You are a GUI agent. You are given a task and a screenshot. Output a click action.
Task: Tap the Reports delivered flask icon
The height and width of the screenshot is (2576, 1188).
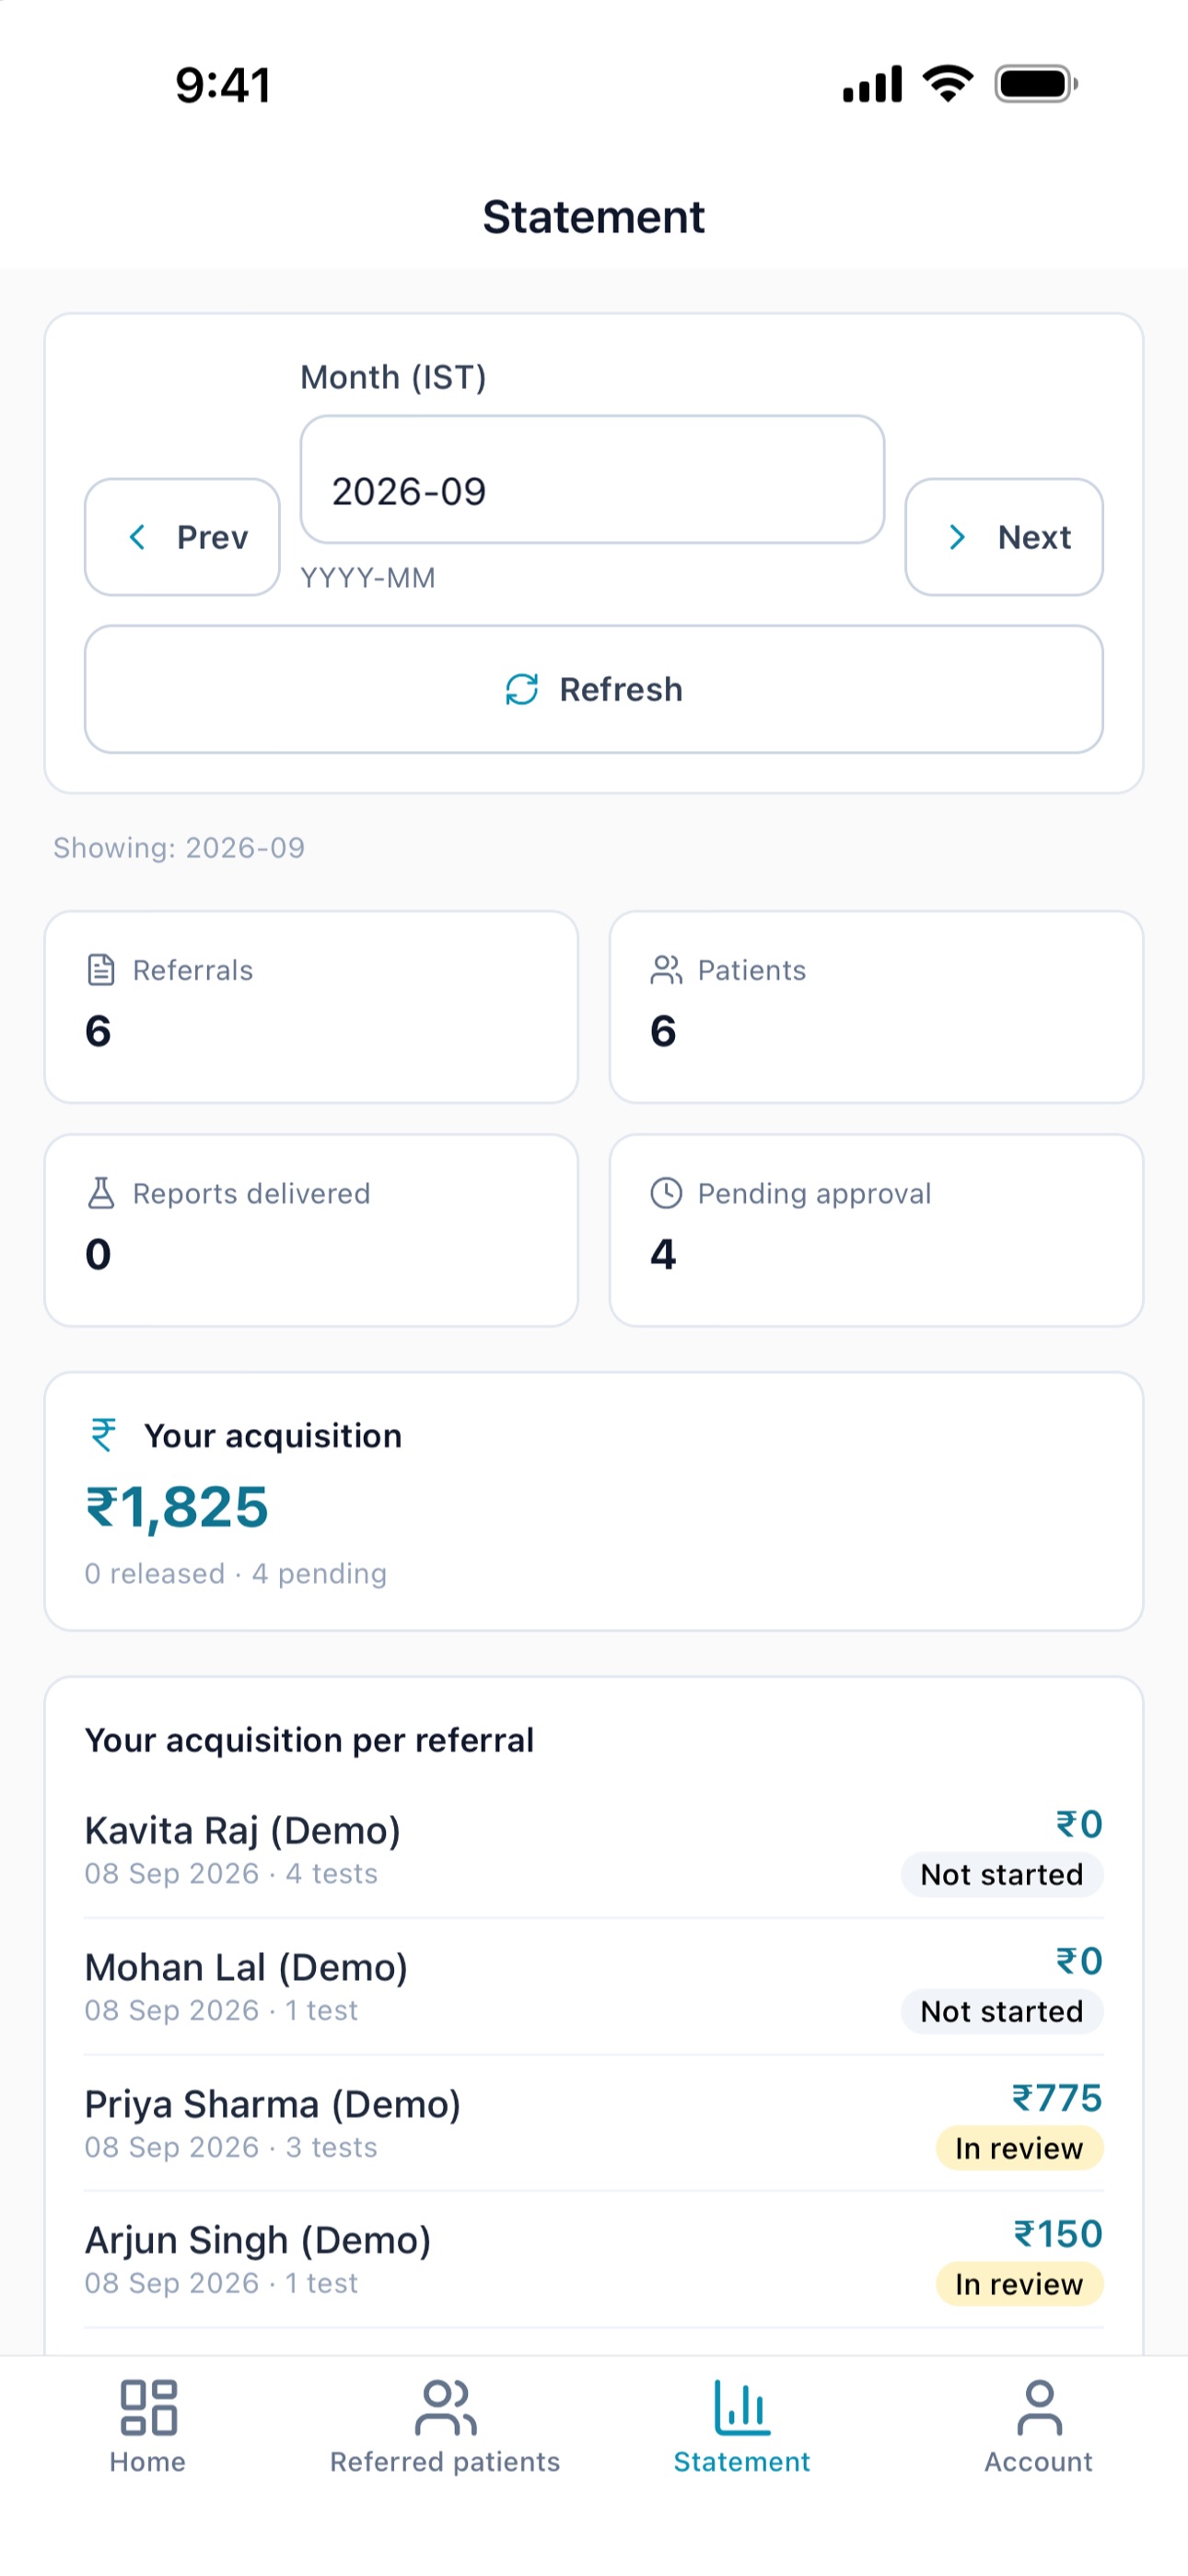pos(101,1193)
